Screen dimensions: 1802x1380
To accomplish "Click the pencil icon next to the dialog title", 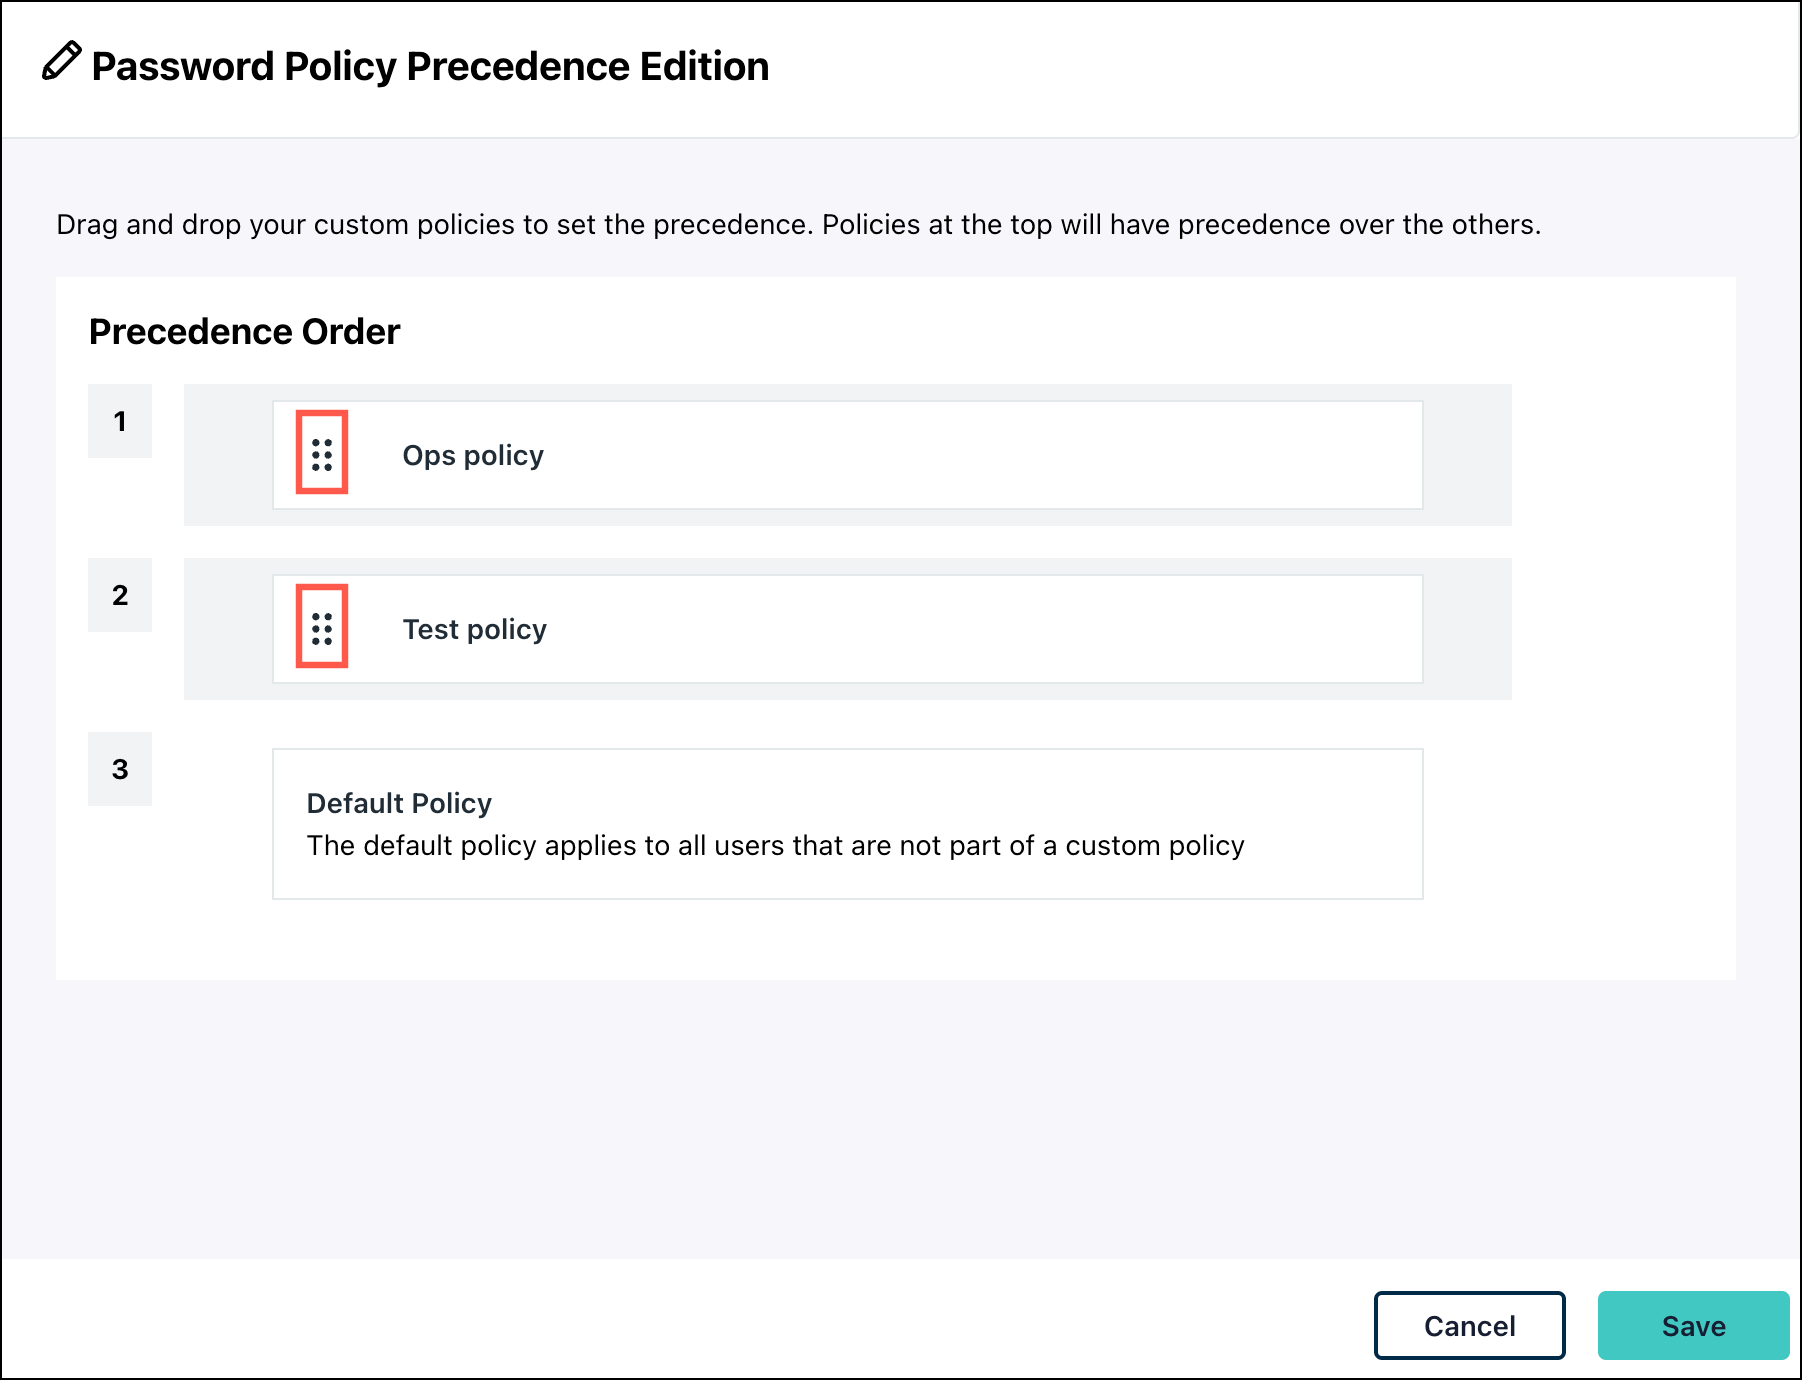I will pos(61,64).
